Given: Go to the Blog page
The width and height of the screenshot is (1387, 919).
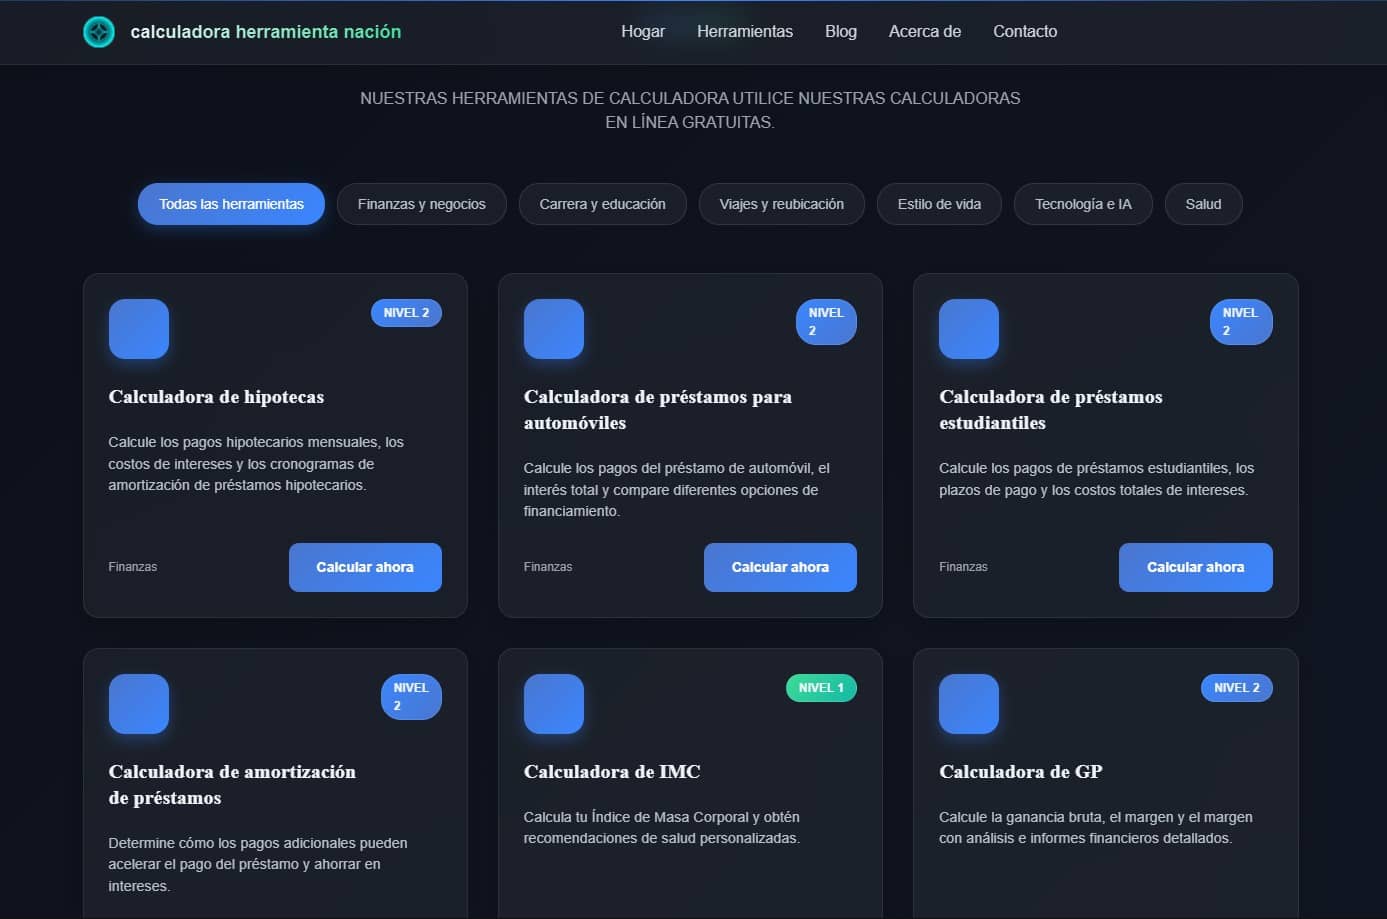Looking at the screenshot, I should coord(841,32).
